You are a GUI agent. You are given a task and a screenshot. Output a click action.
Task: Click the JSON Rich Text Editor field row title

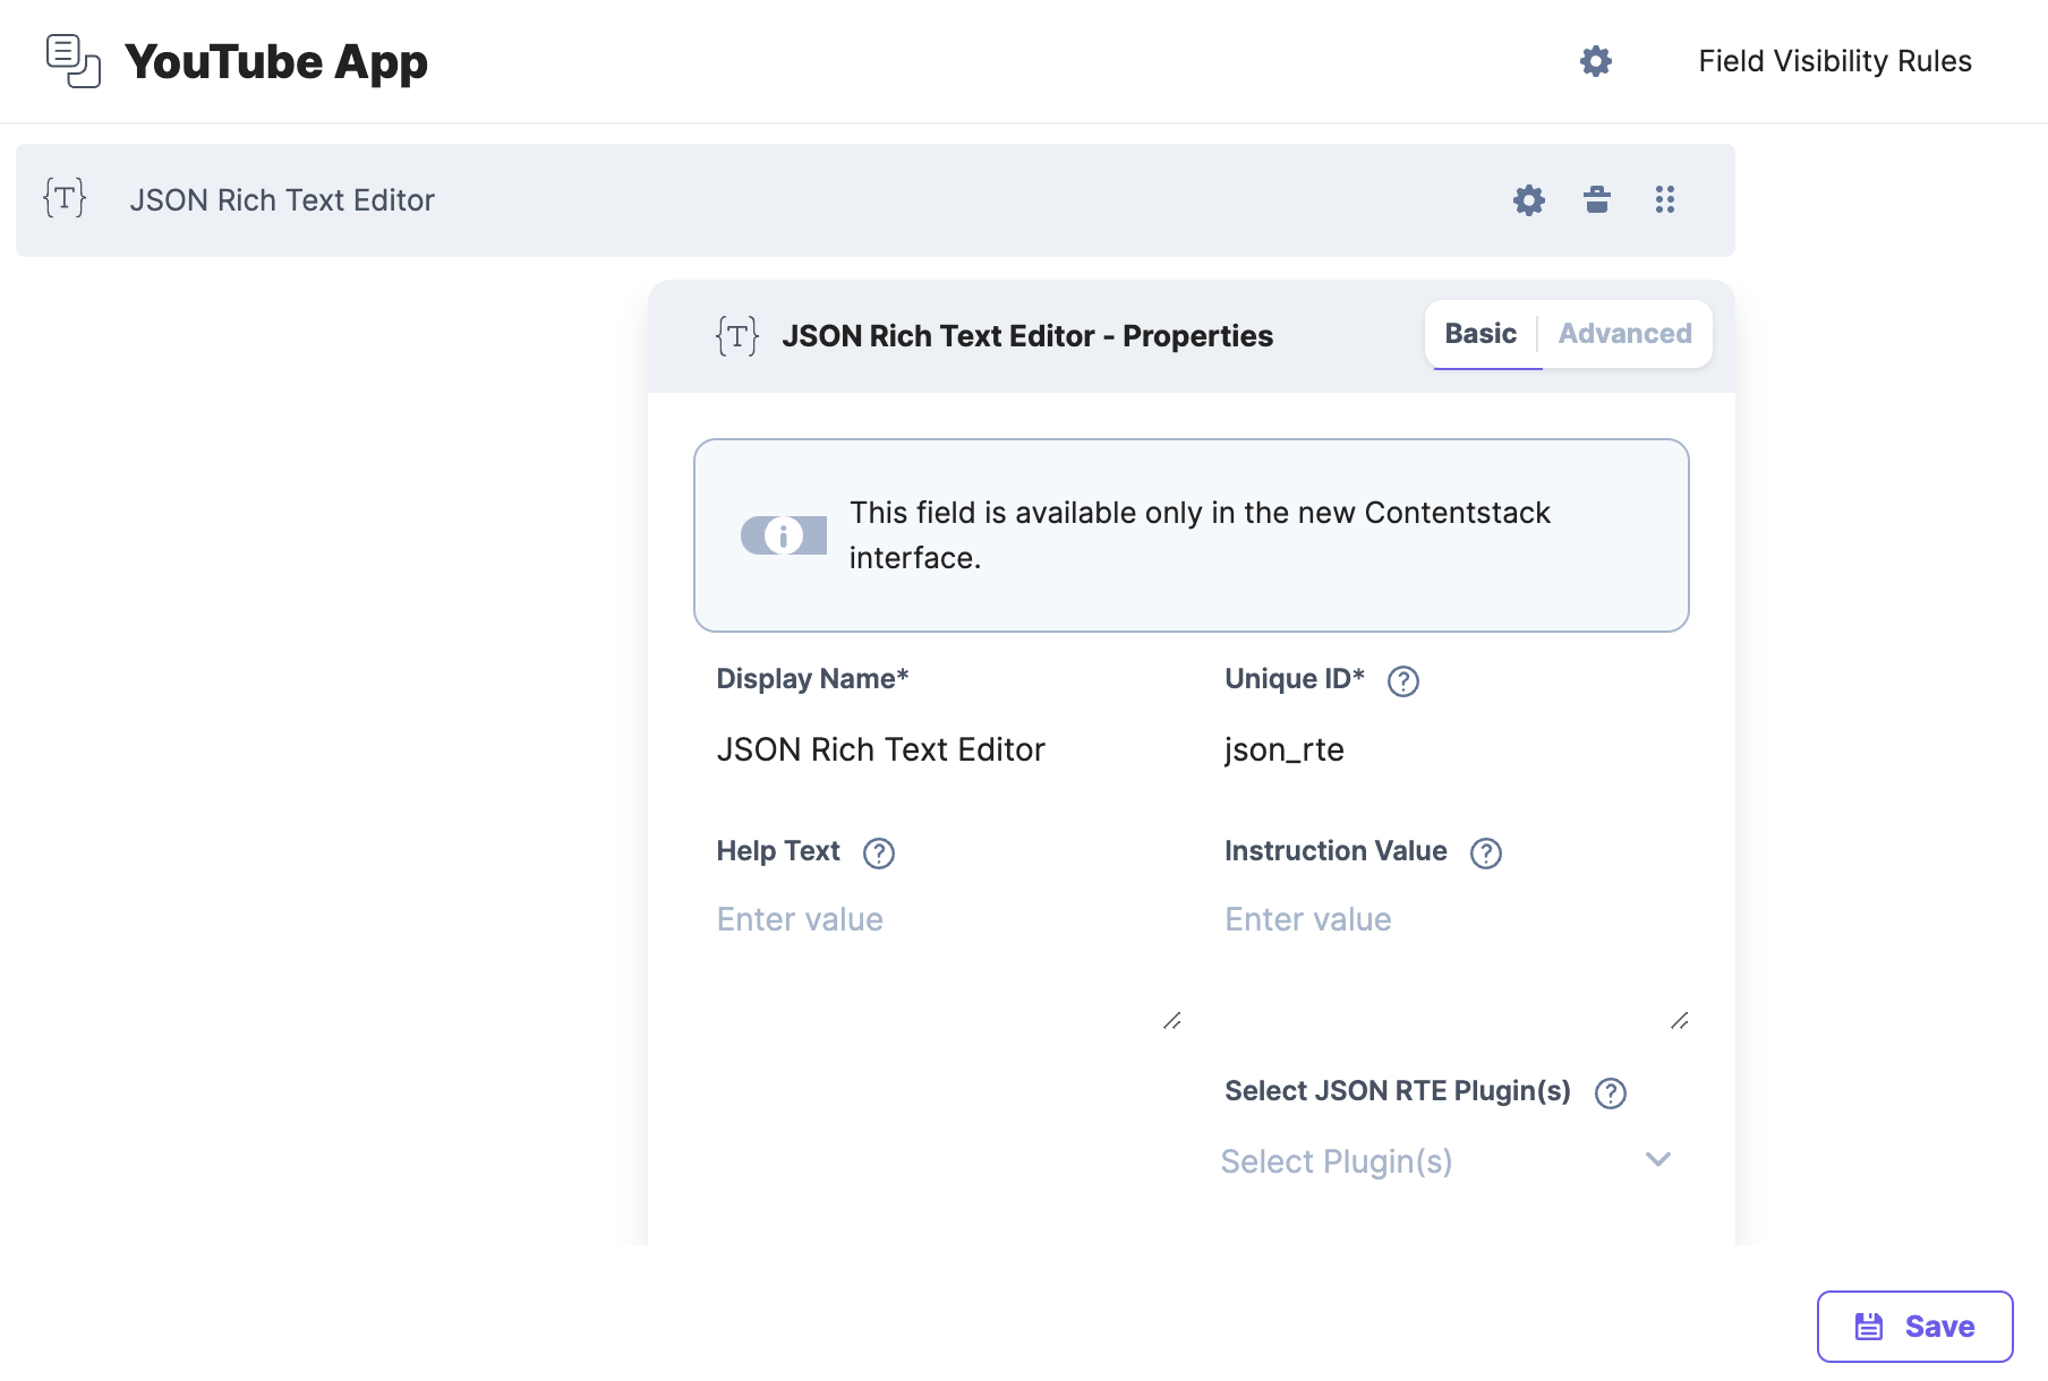(282, 200)
